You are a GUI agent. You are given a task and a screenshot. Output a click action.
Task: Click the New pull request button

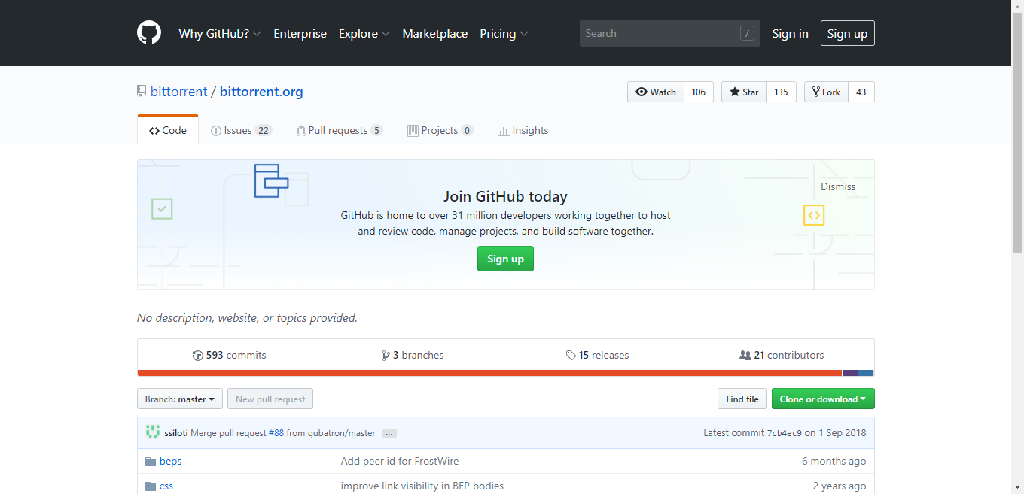270,399
